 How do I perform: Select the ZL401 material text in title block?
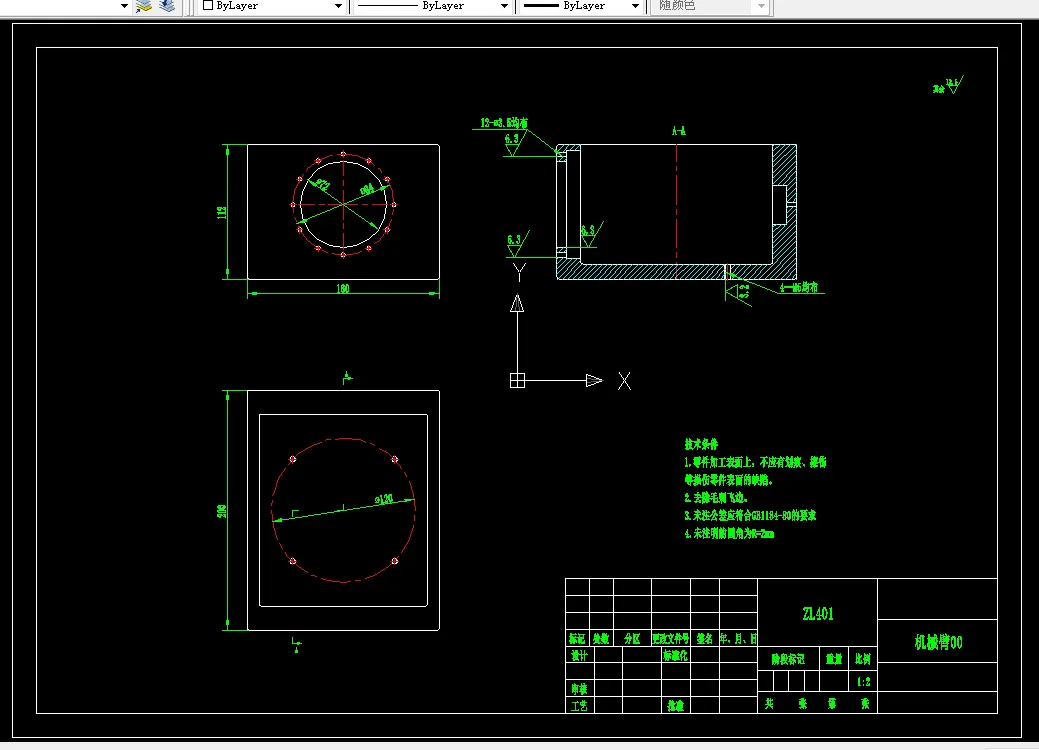(818, 614)
